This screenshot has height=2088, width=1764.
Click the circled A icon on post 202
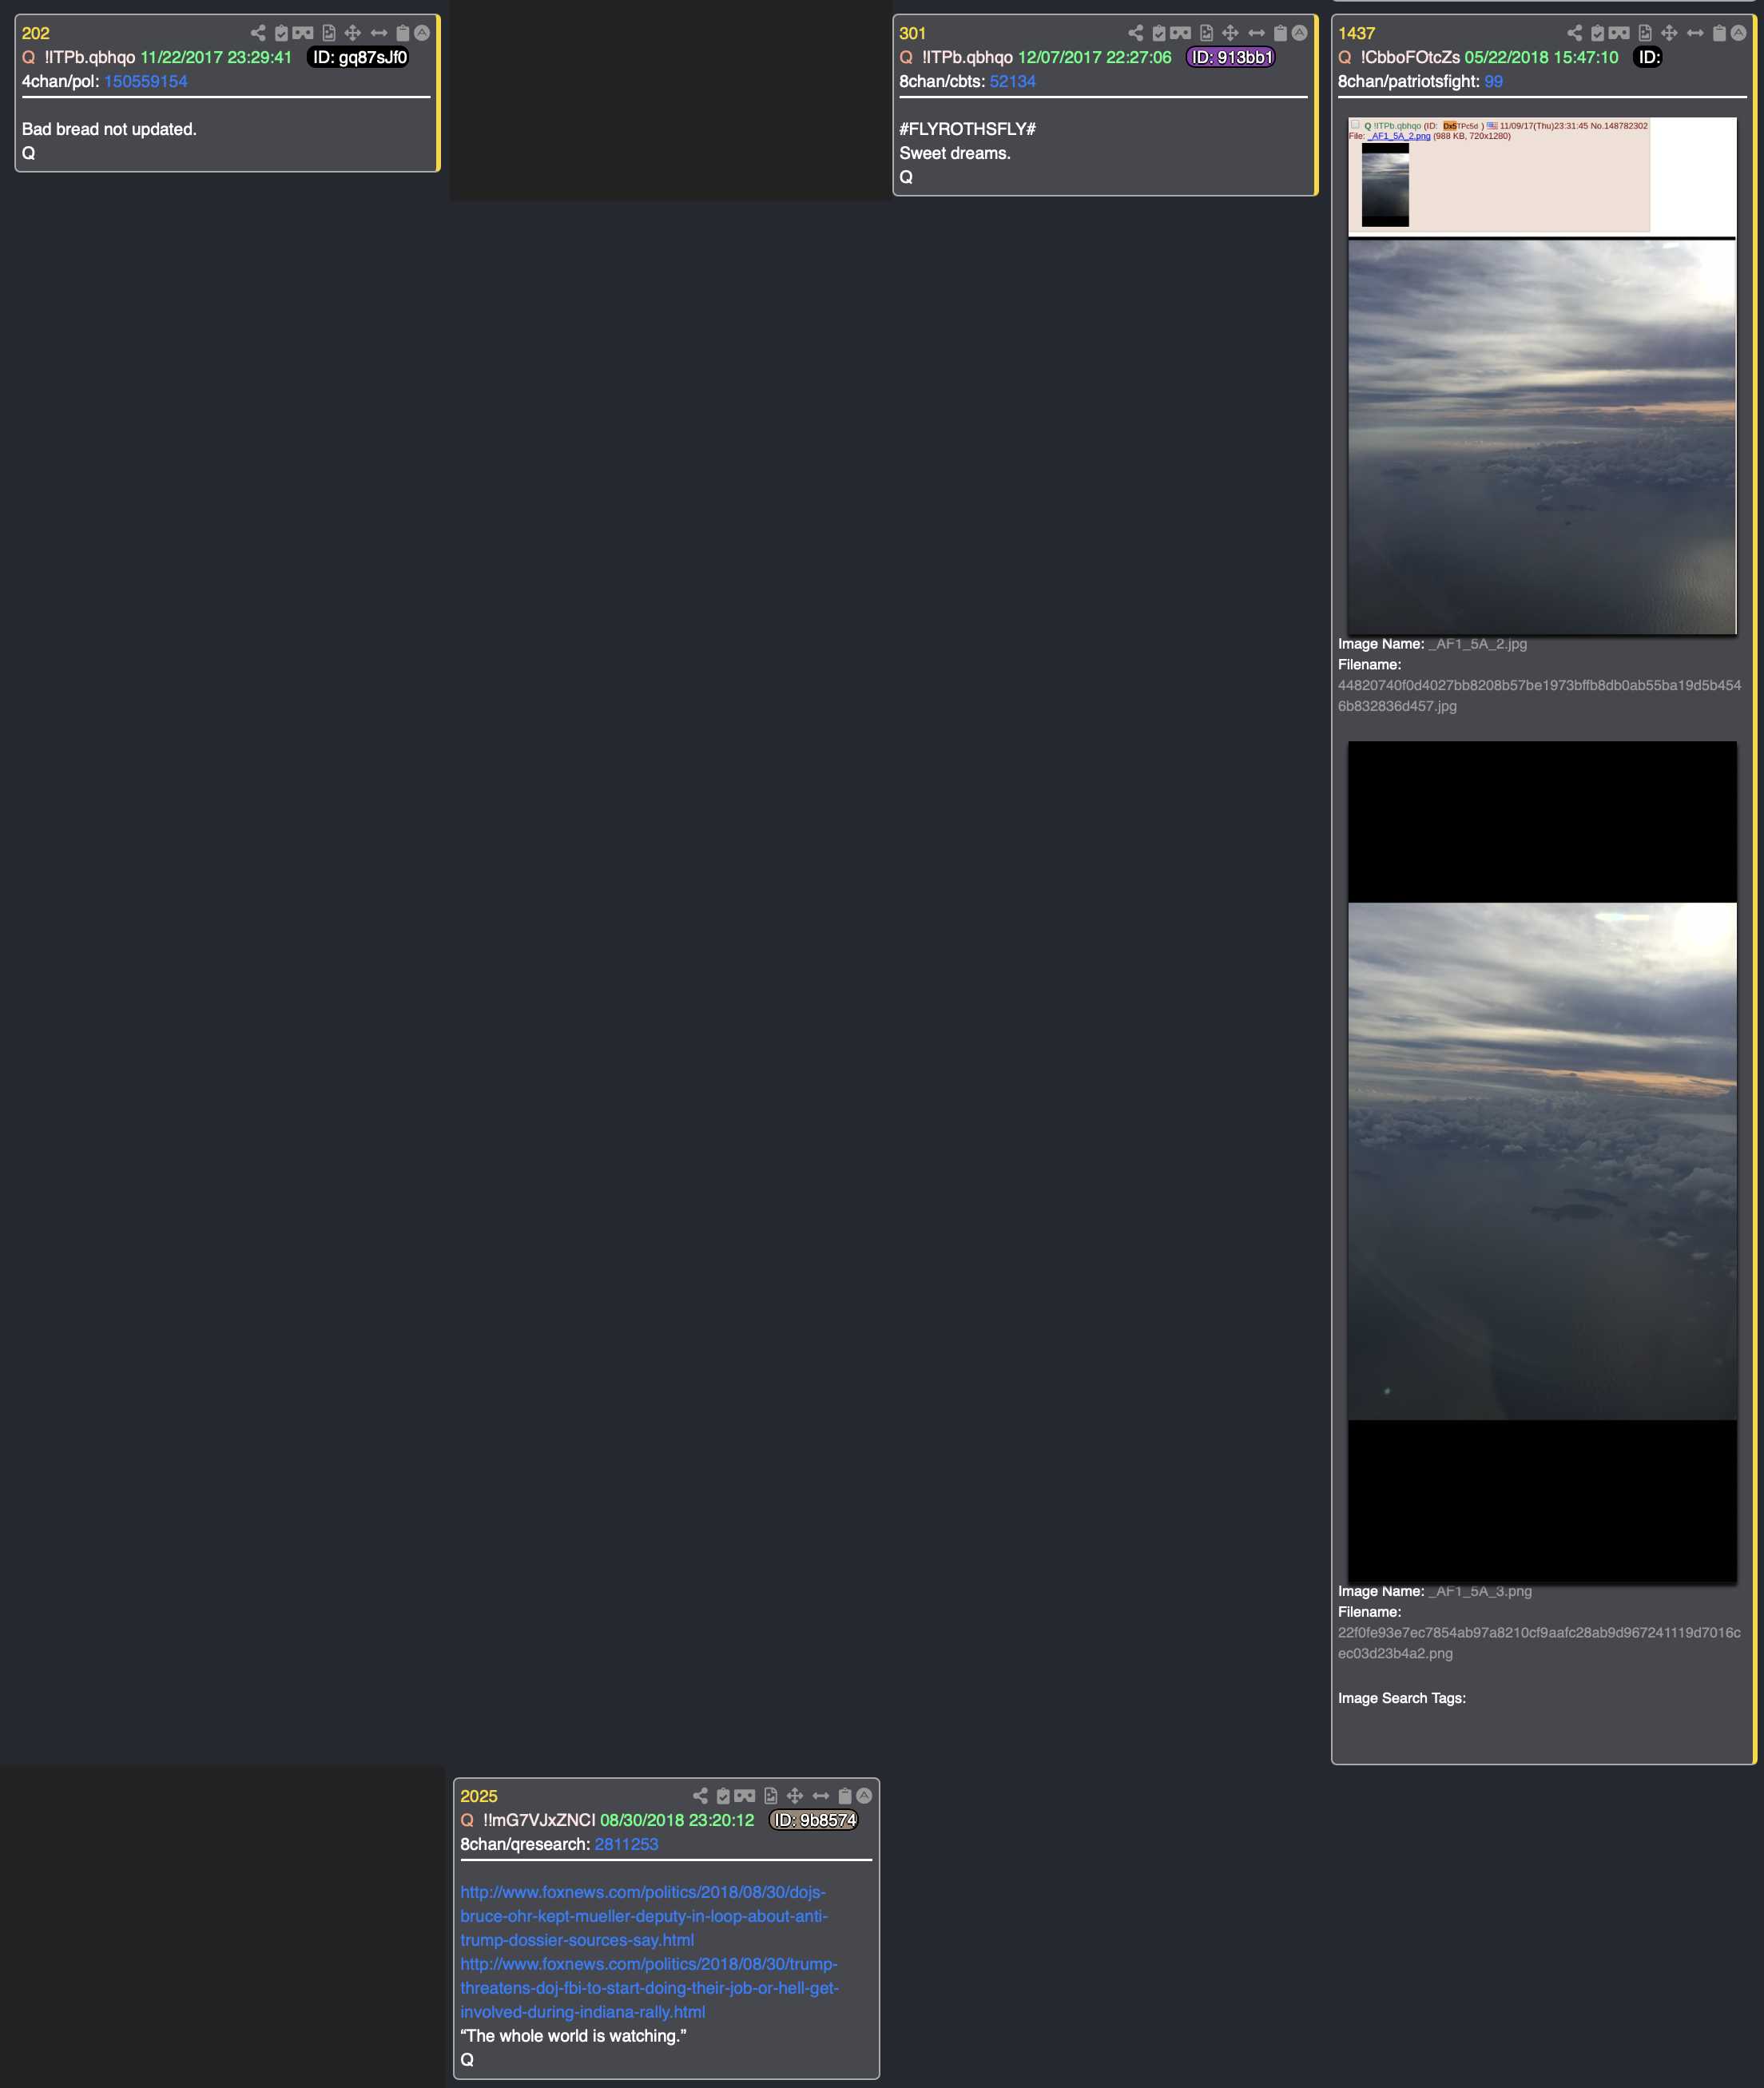click(422, 33)
